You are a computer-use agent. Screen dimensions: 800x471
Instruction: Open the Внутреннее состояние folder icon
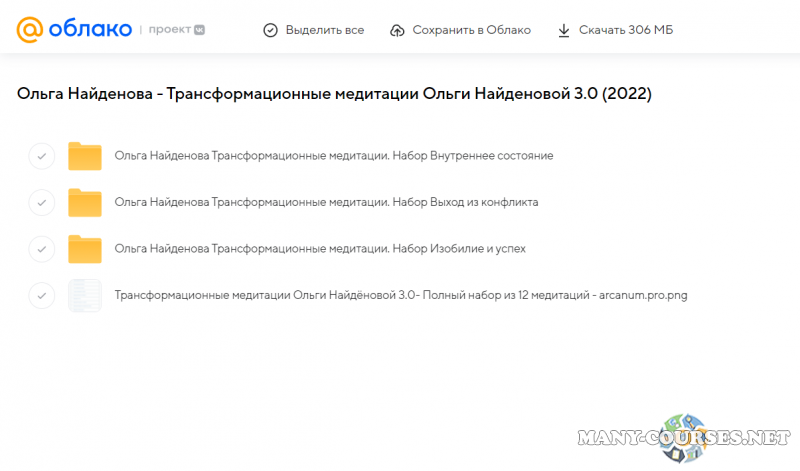[85, 156]
